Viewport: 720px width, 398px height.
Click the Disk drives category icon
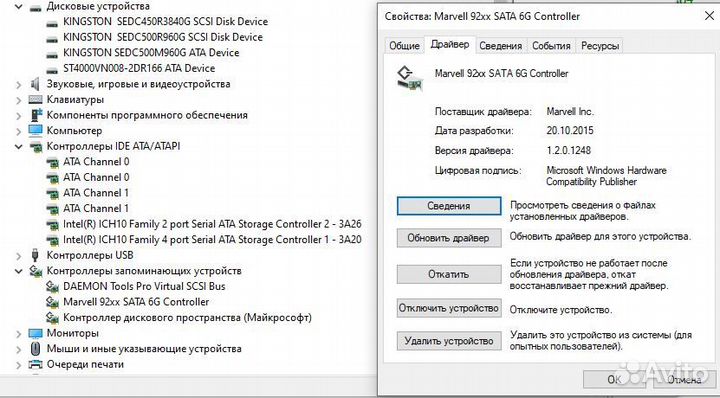(x=35, y=7)
